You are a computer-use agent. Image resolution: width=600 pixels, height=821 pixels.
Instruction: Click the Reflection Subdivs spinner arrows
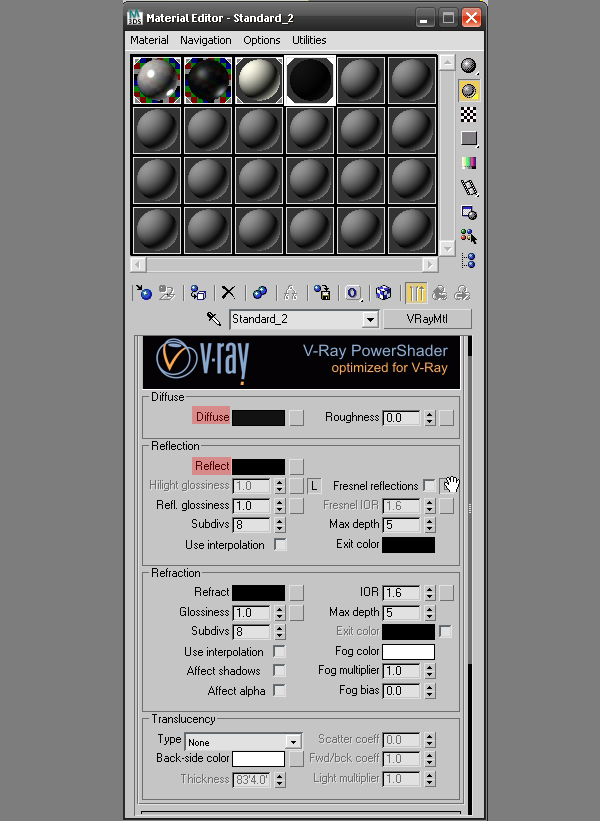(x=280, y=525)
